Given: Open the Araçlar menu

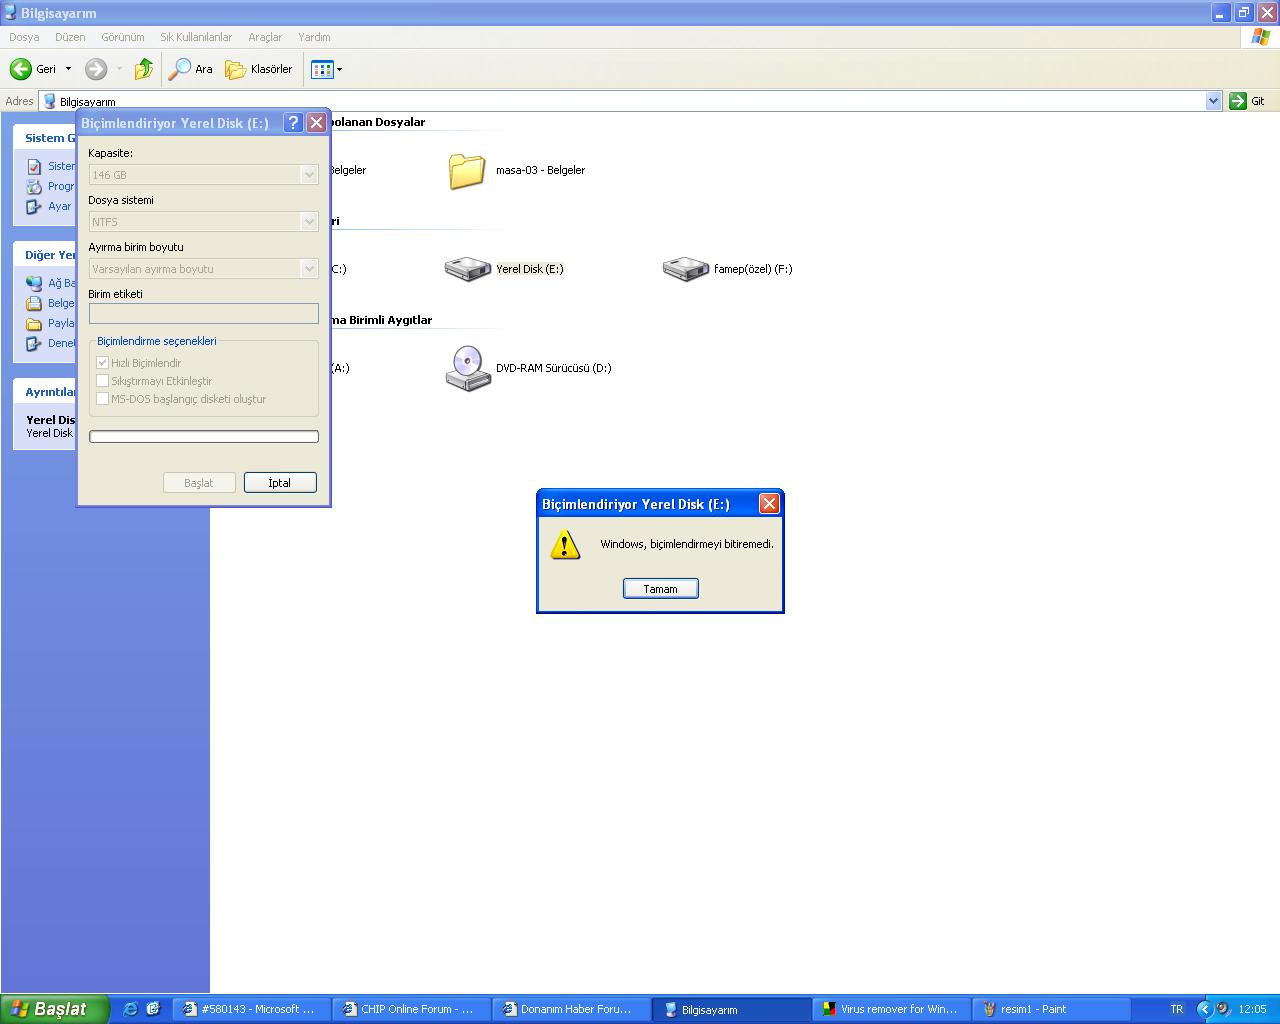Looking at the screenshot, I should 265,37.
